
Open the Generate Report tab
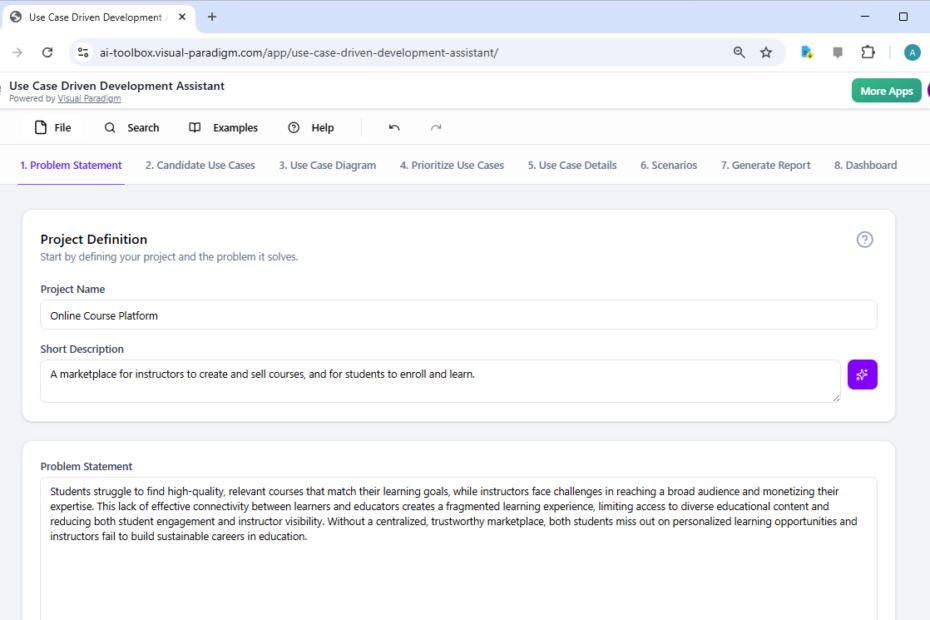tap(765, 165)
